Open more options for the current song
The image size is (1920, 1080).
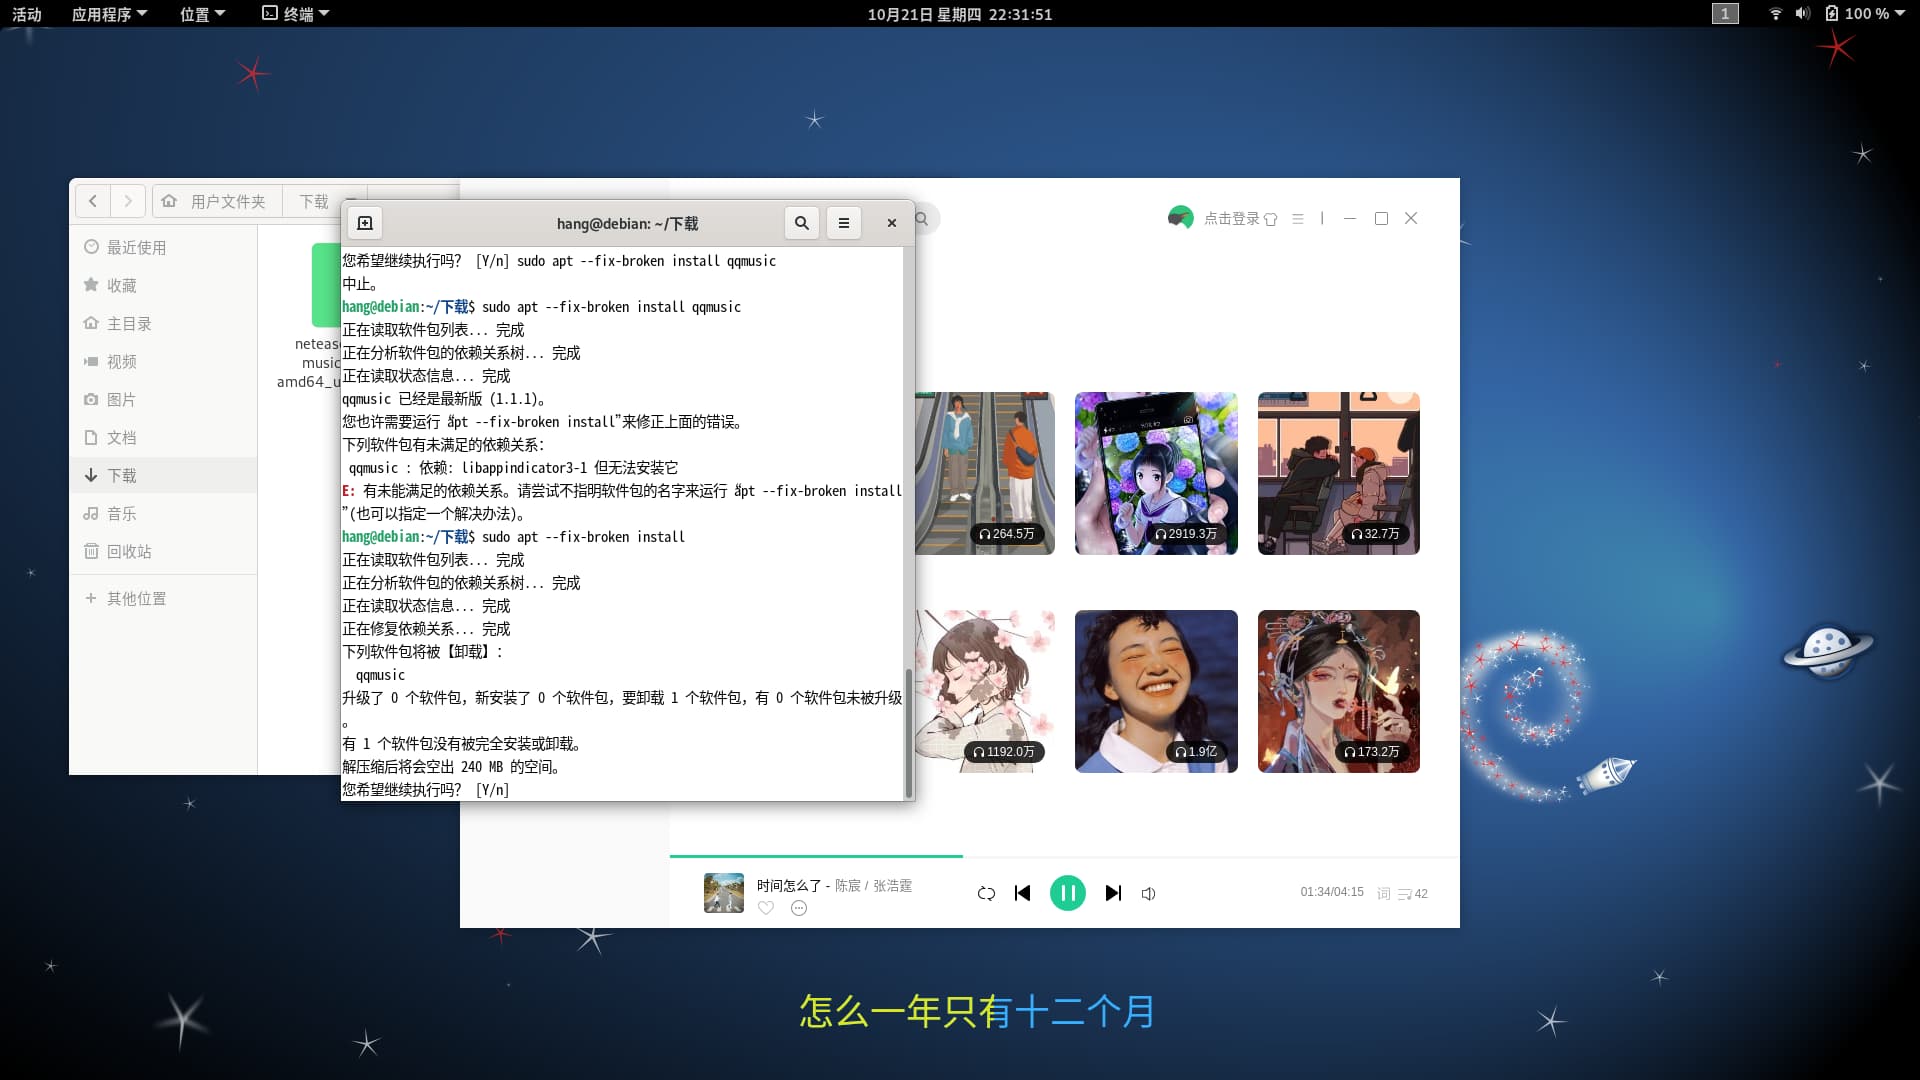pos(799,908)
